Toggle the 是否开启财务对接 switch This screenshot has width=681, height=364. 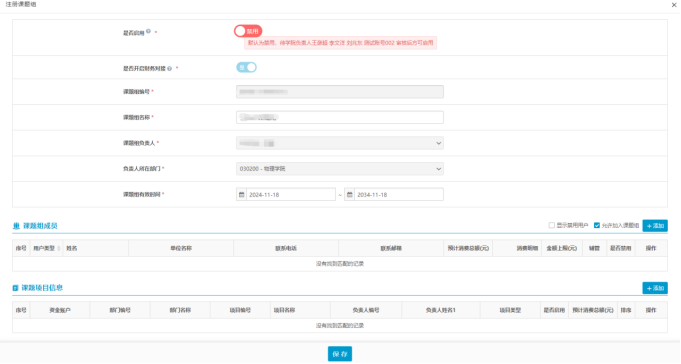coord(246,67)
